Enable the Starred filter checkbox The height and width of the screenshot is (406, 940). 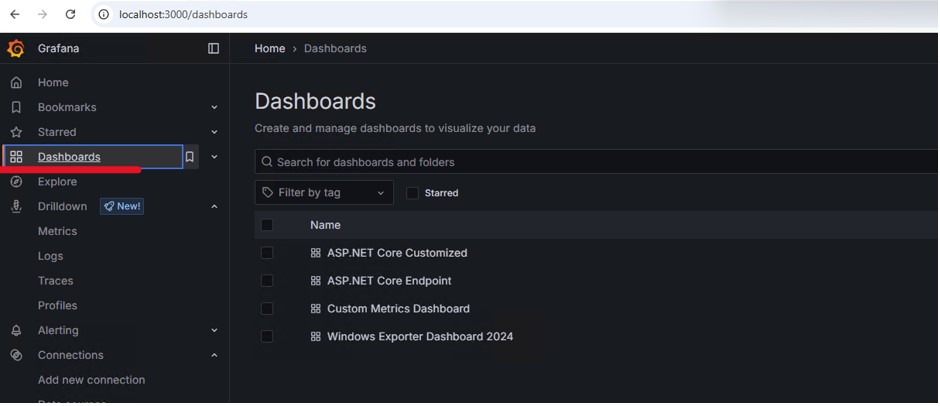coord(412,193)
